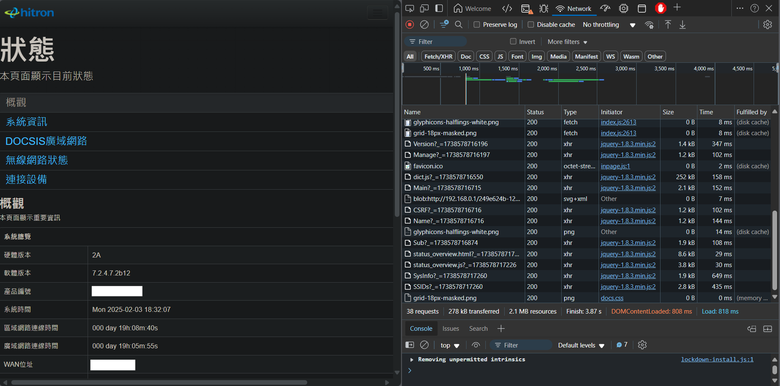Open the Elements panel code-brackets icon
Viewport: 780px width, 386px height.
507,8
